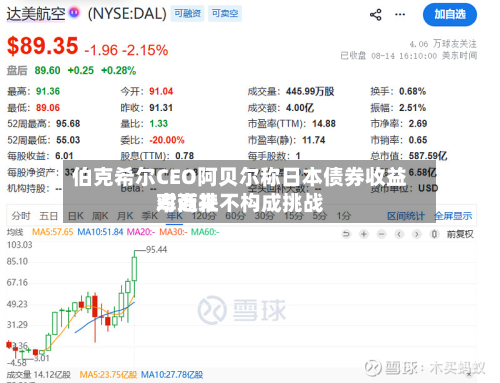Click the 可卖空 tag

225,14
